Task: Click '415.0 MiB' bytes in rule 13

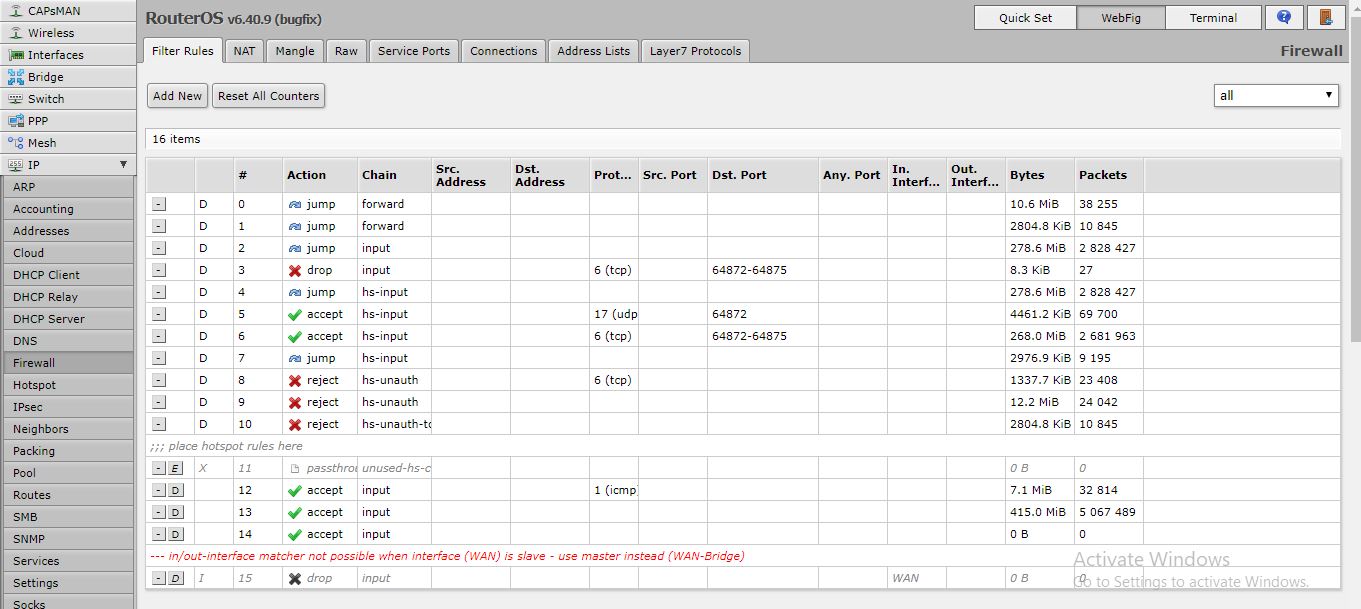Action: point(1037,512)
